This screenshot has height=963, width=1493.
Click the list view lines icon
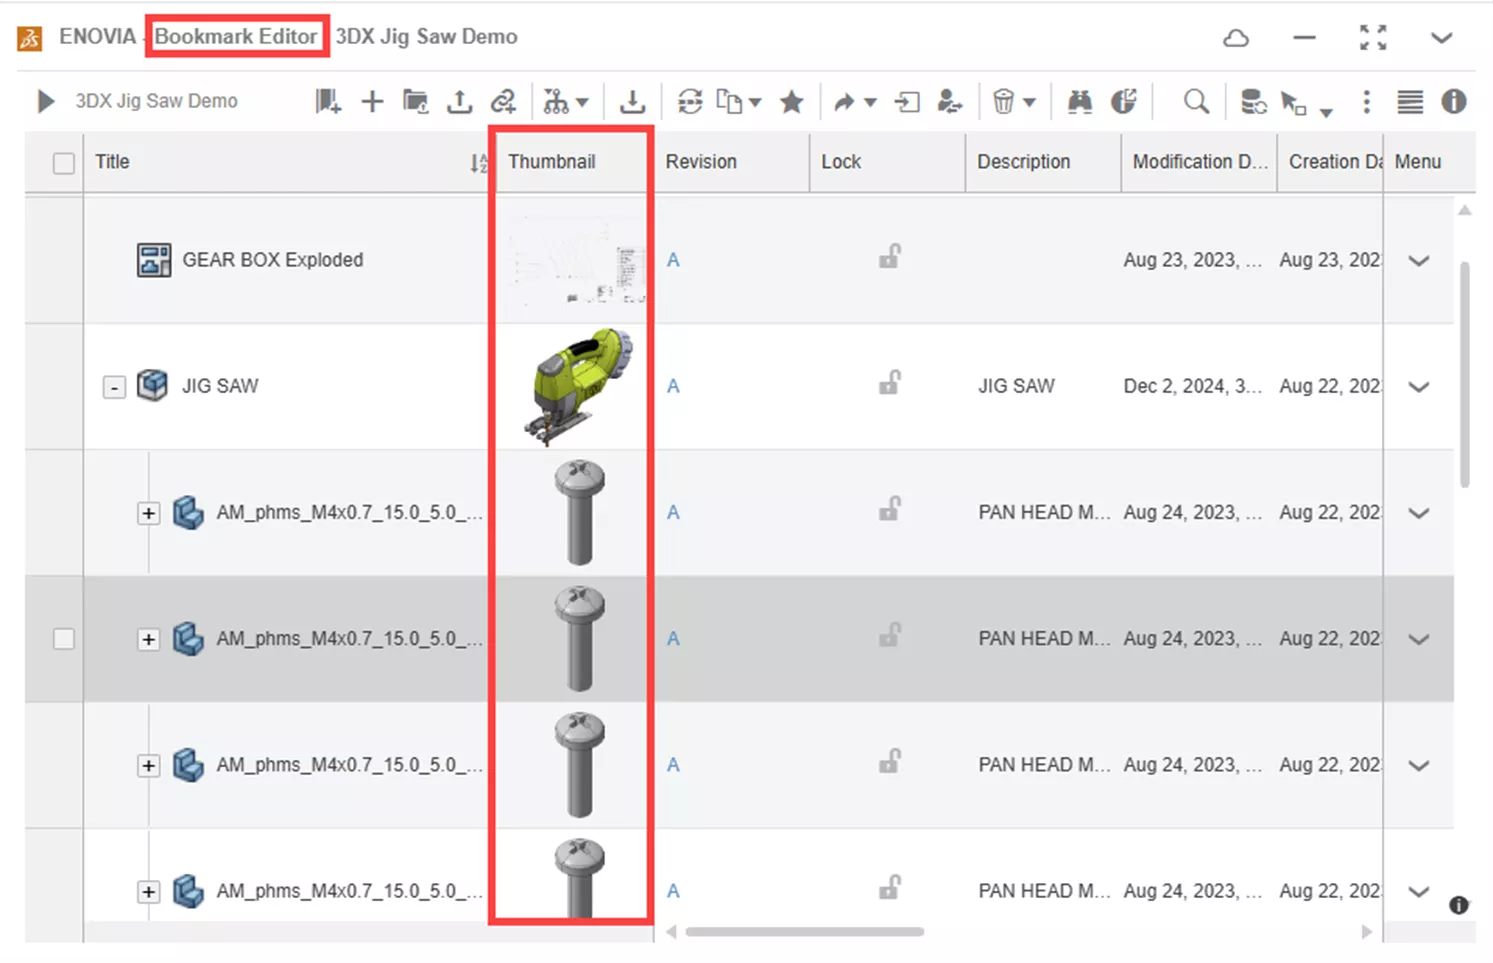pyautogui.click(x=1410, y=101)
